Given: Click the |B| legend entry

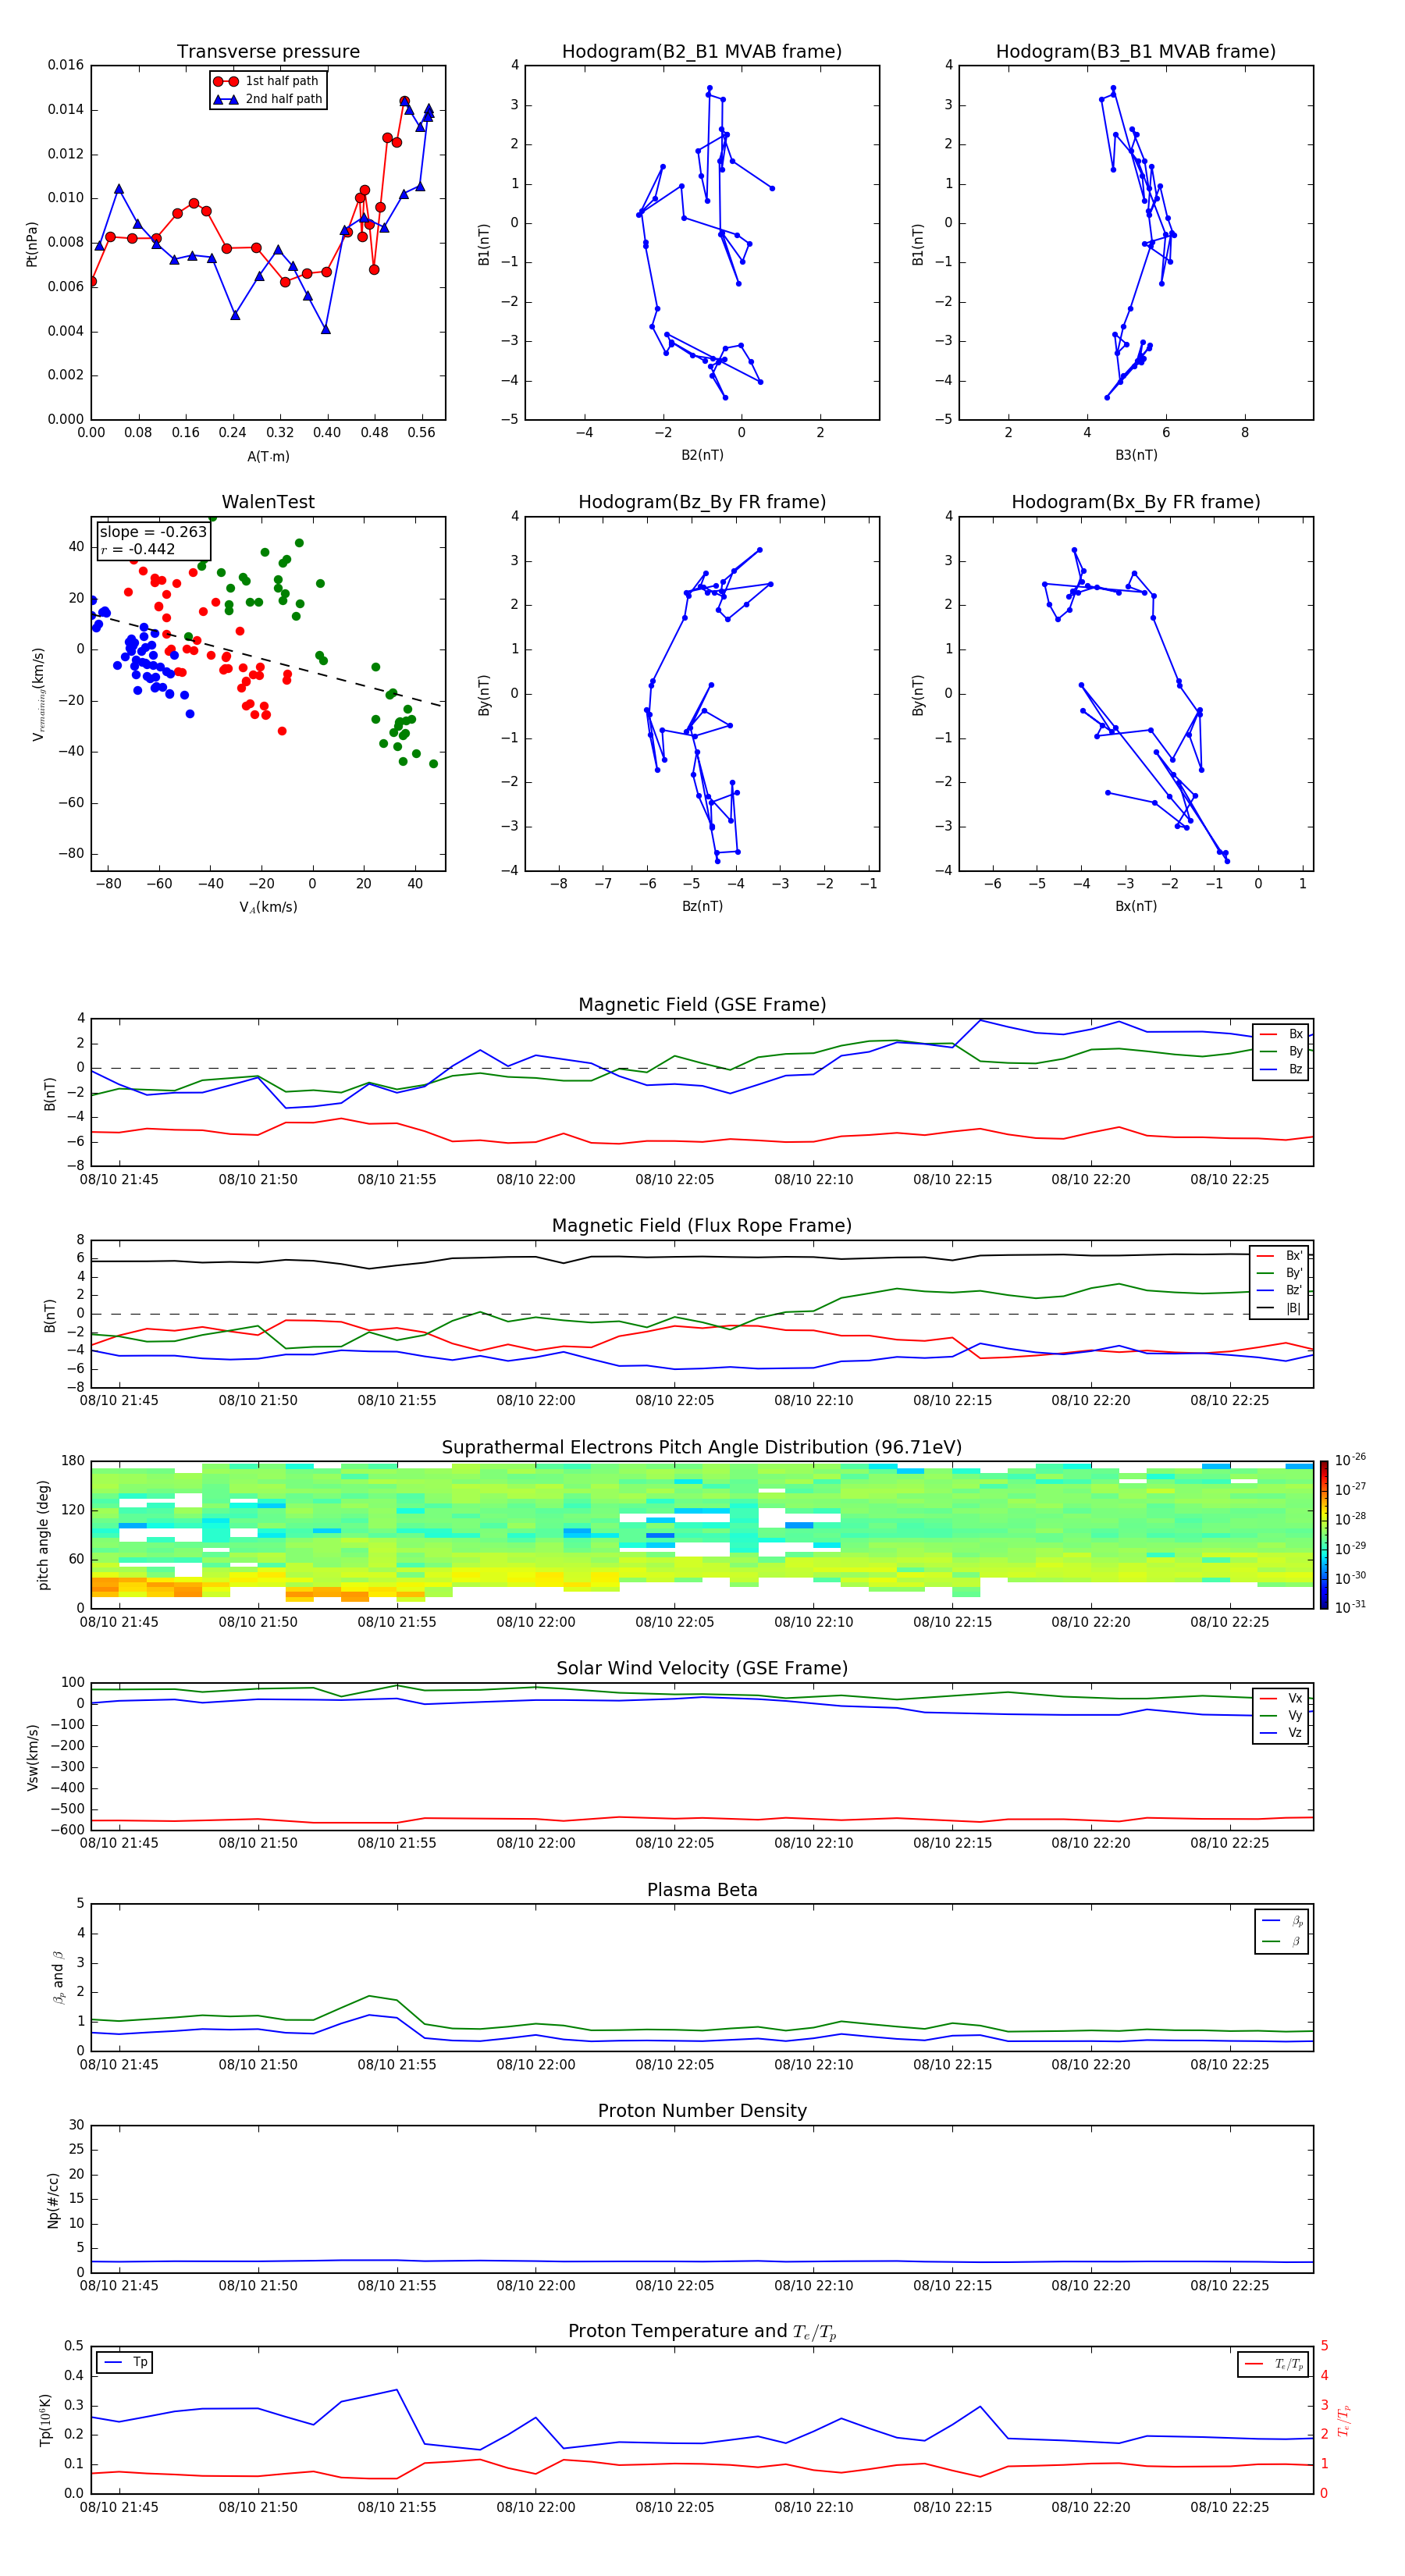Looking at the screenshot, I should pos(1281,1308).
